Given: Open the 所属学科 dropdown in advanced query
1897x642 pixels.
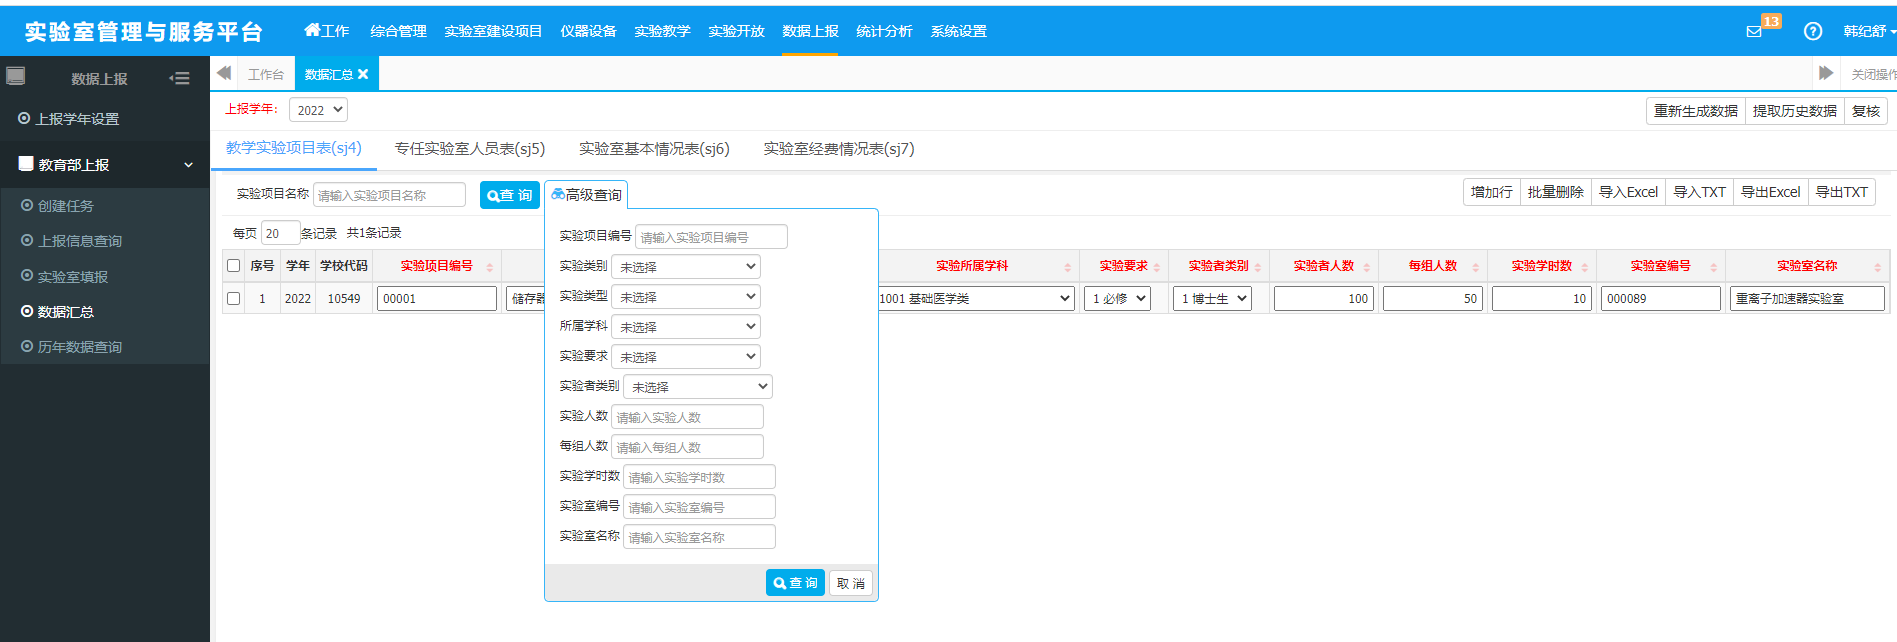Looking at the screenshot, I should pos(686,327).
